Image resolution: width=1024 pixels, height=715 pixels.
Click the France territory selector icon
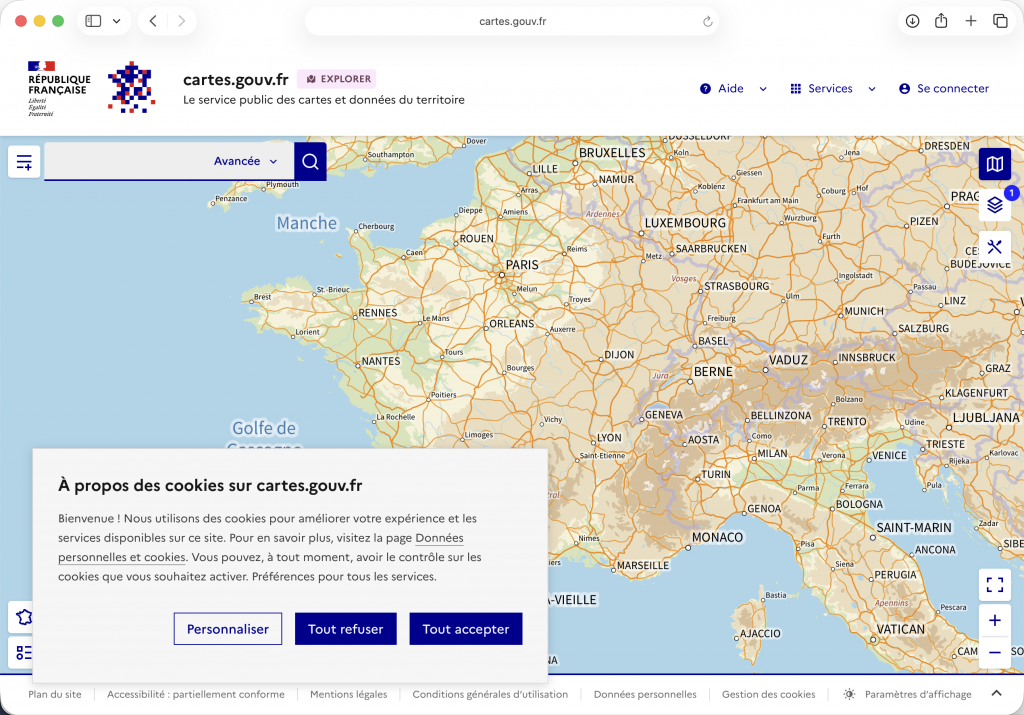(24, 617)
